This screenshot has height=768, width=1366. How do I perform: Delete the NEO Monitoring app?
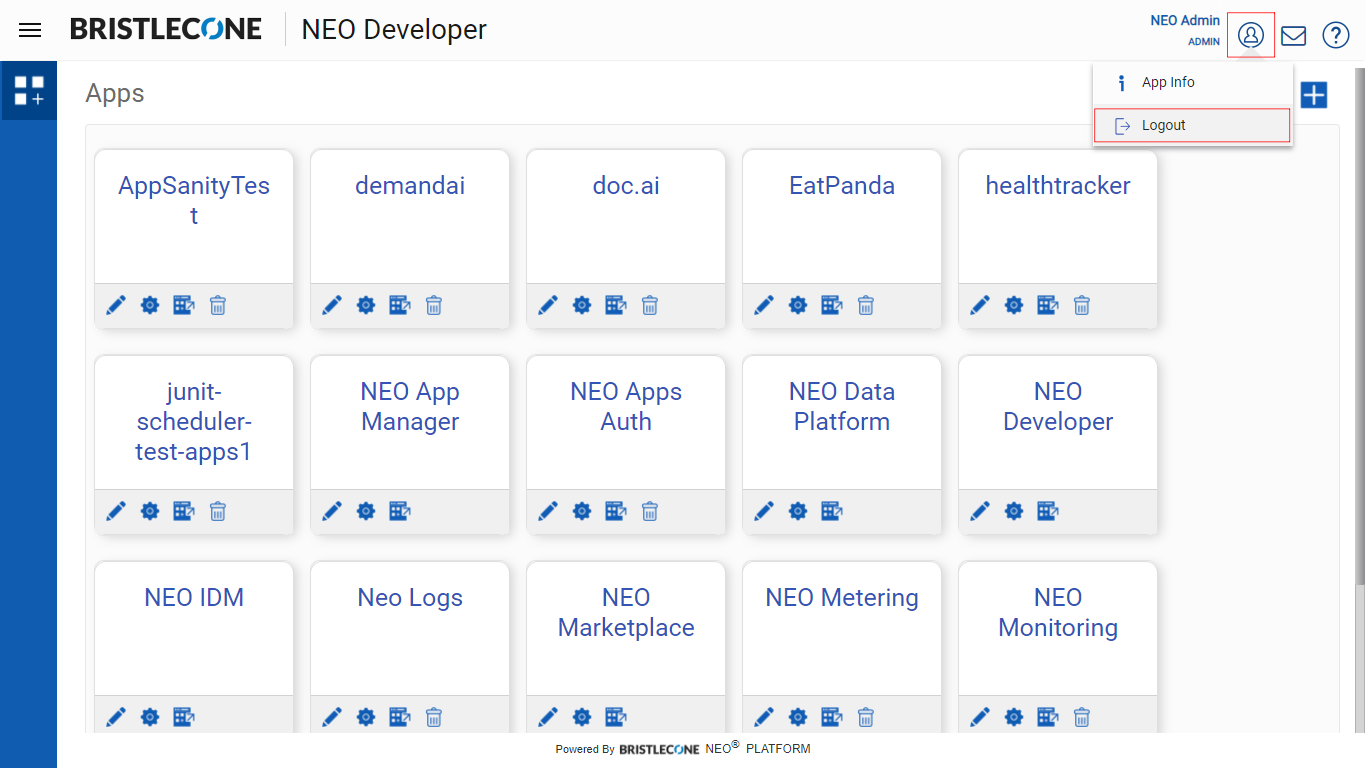point(1082,717)
